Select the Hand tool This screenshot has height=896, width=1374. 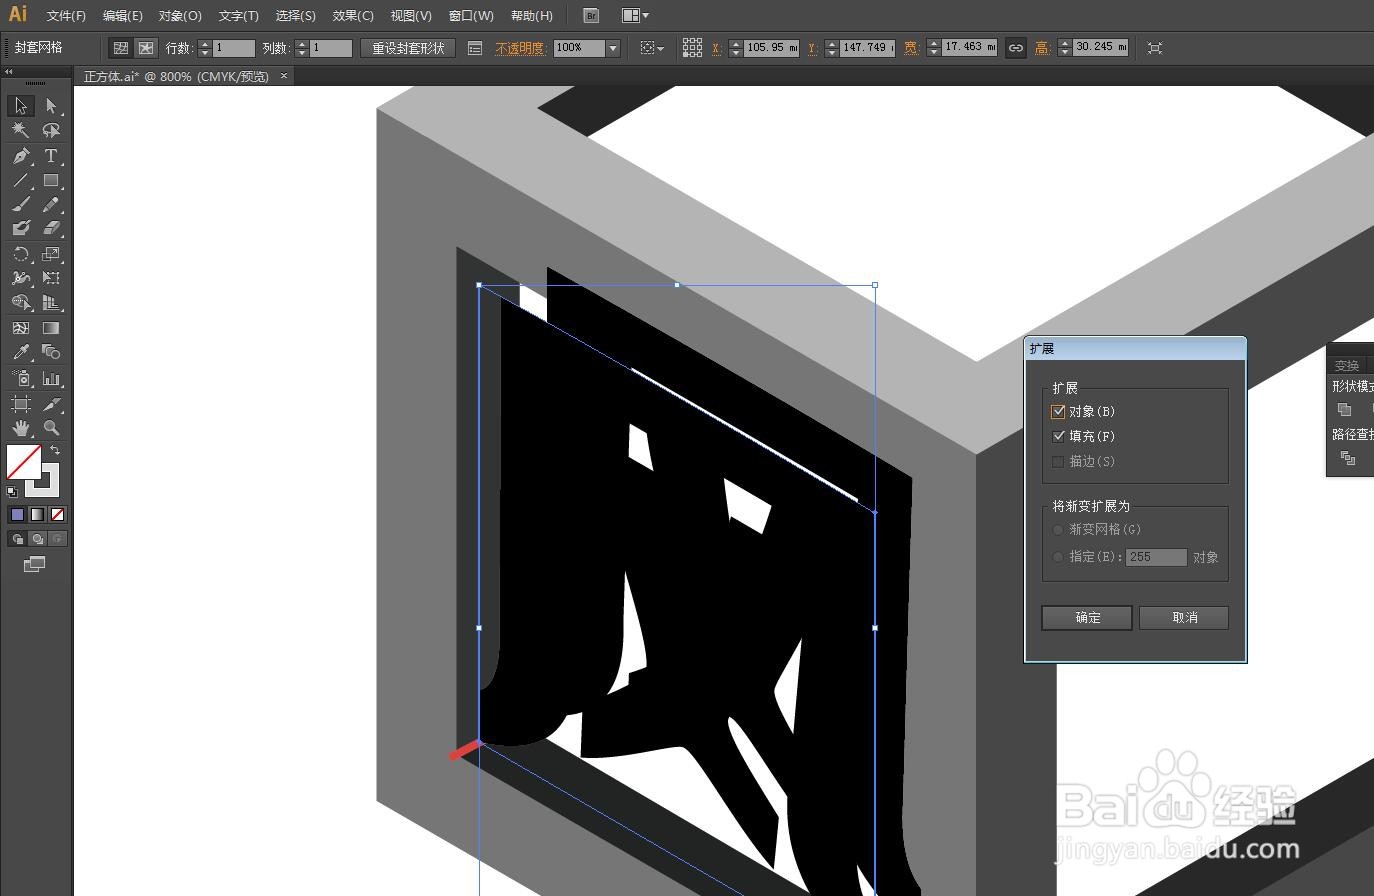[20, 427]
